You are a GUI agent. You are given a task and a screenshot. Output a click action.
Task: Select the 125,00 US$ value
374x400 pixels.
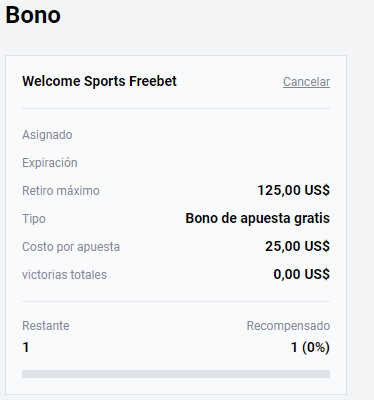[294, 190]
